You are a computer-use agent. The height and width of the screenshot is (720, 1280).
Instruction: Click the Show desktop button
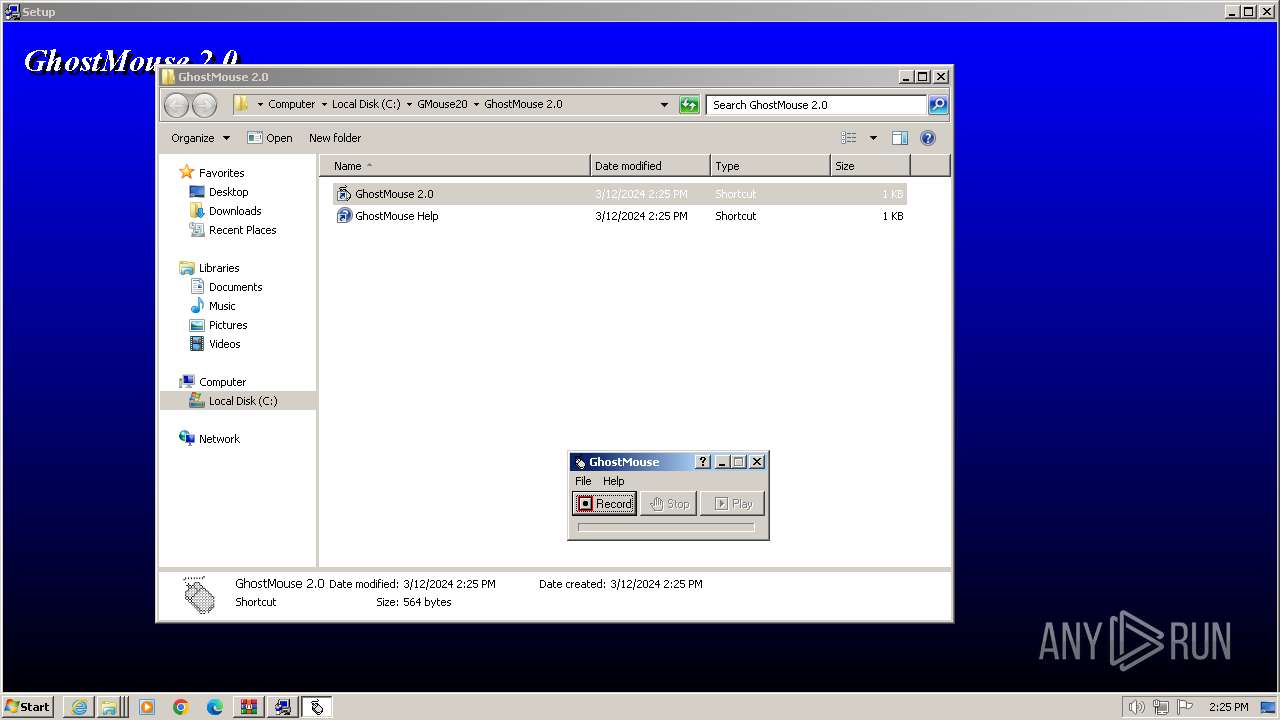1269,707
